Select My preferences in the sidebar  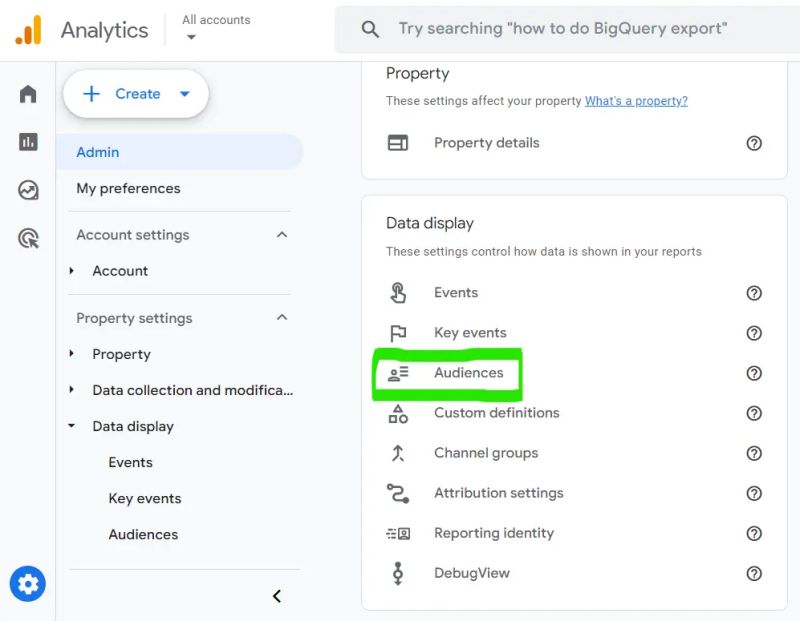(129, 188)
